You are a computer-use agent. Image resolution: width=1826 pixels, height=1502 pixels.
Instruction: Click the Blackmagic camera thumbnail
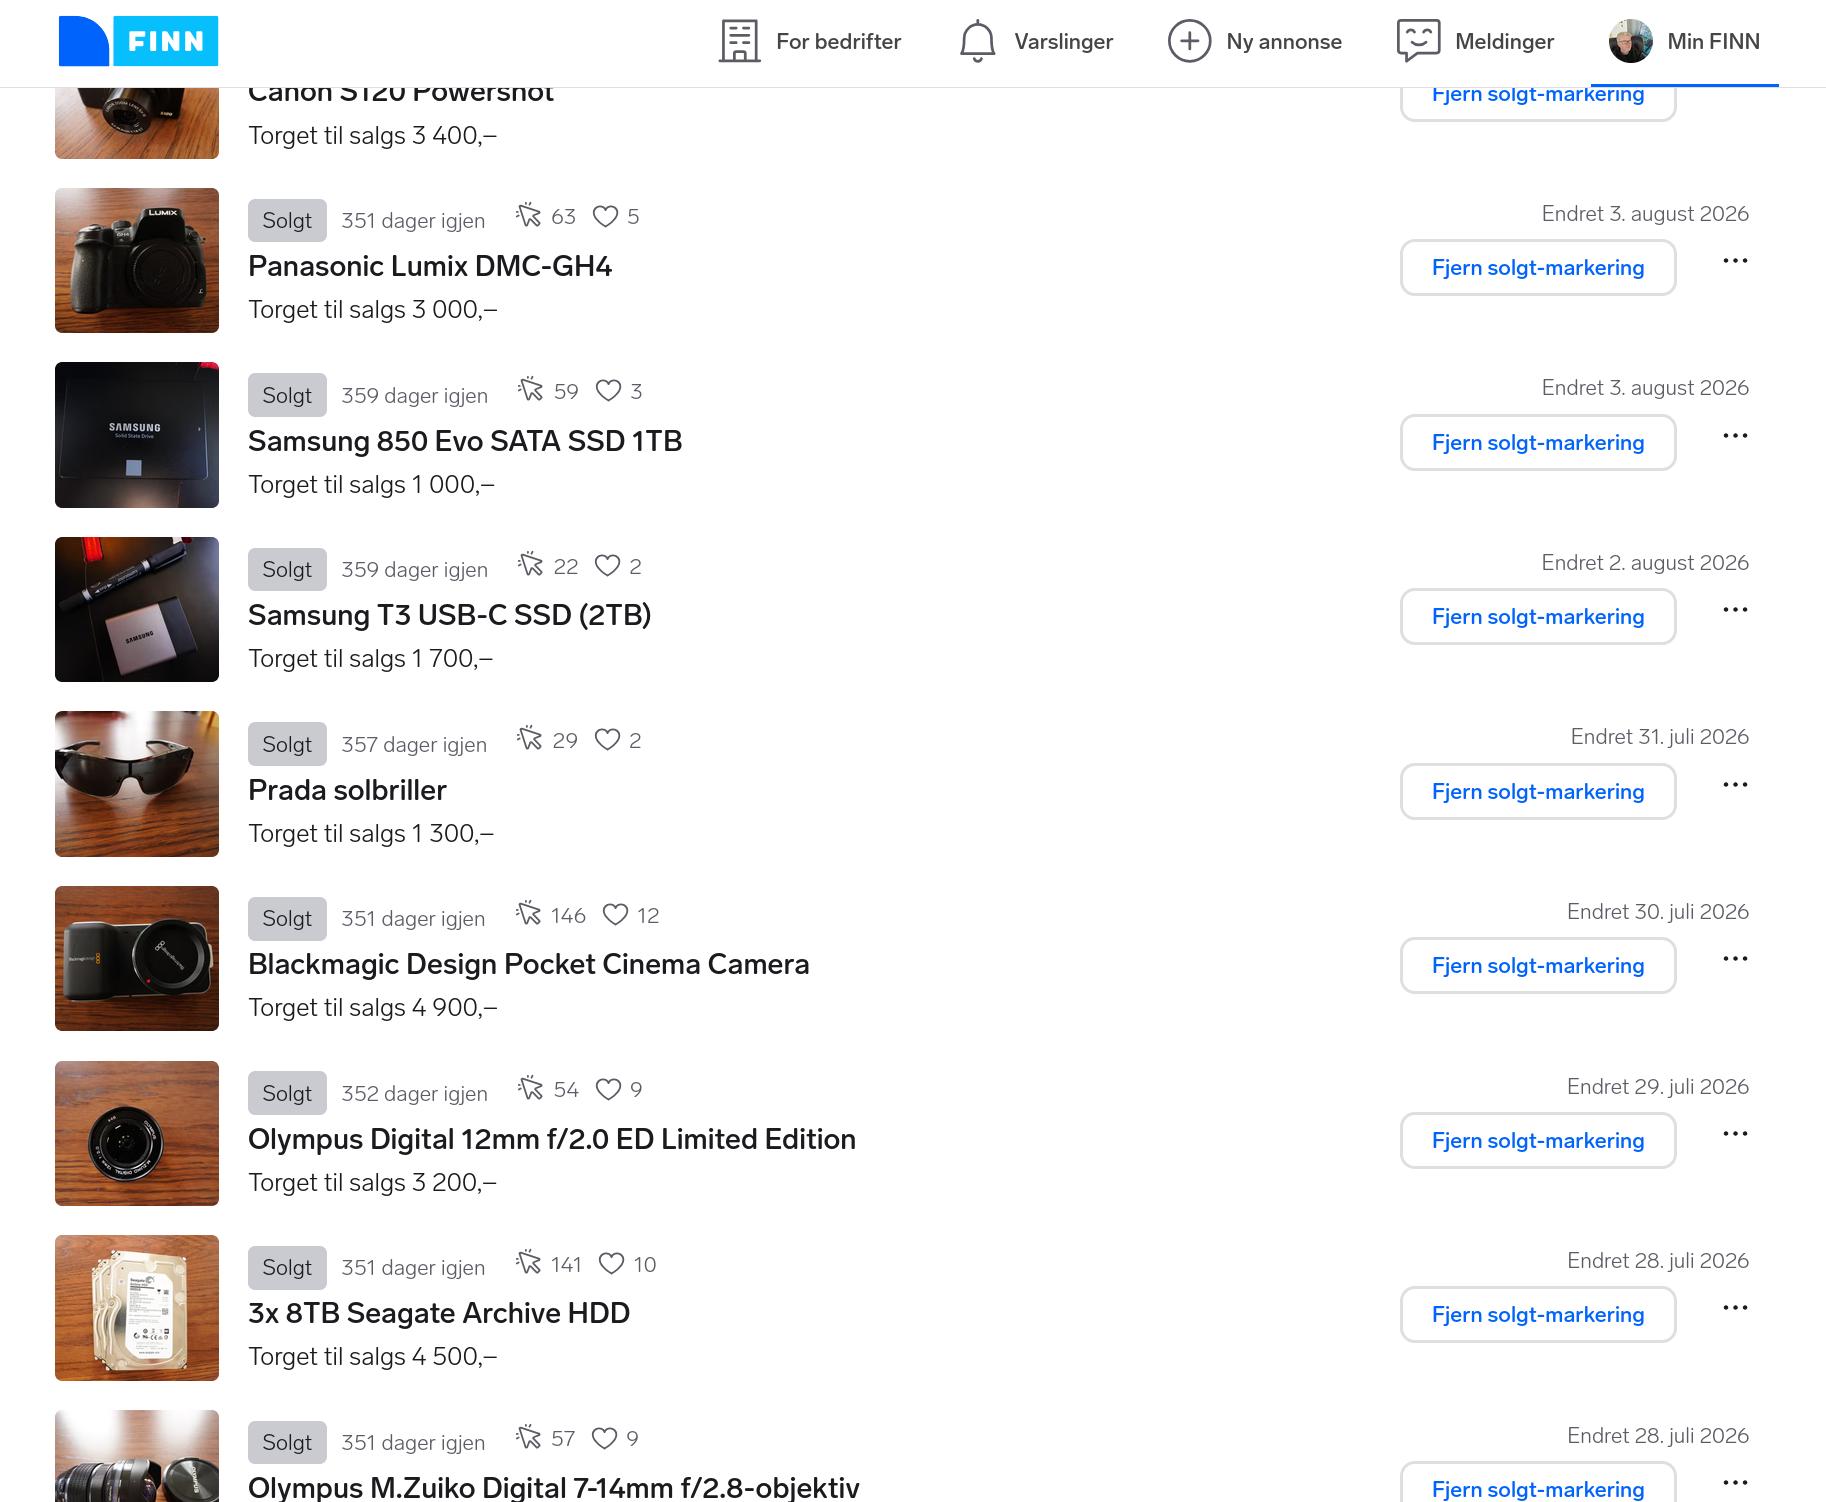pyautogui.click(x=137, y=958)
